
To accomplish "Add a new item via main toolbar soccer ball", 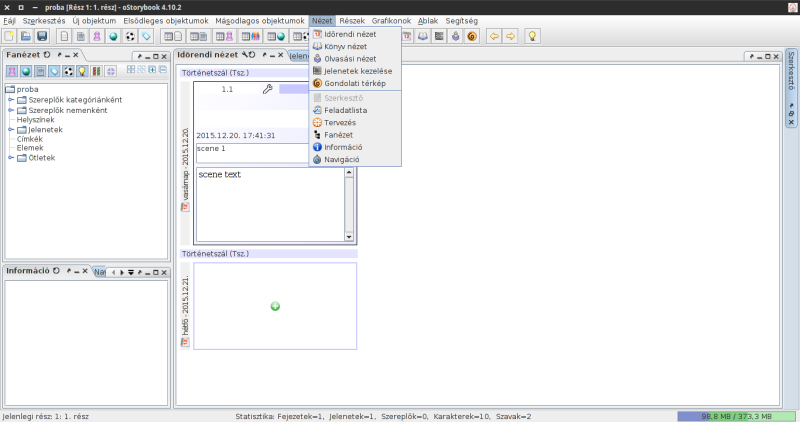I will click(130, 36).
